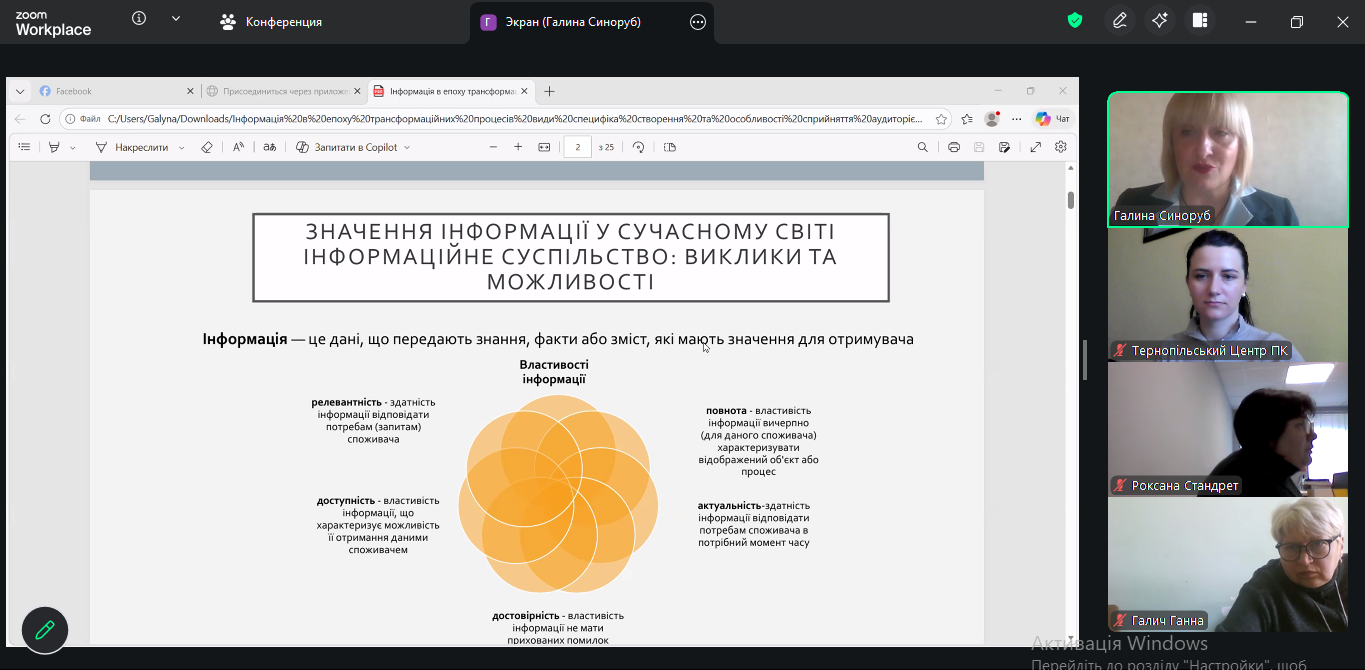Open the AI Companion sparkle icon

pyautogui.click(x=1160, y=21)
